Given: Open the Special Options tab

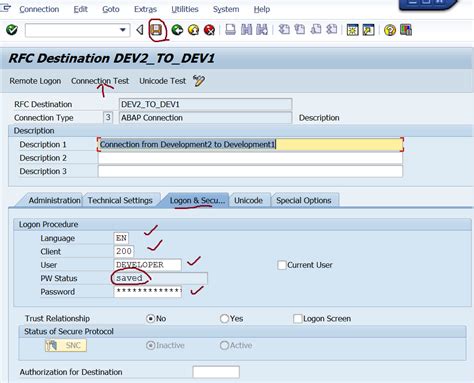Looking at the screenshot, I should tap(304, 200).
